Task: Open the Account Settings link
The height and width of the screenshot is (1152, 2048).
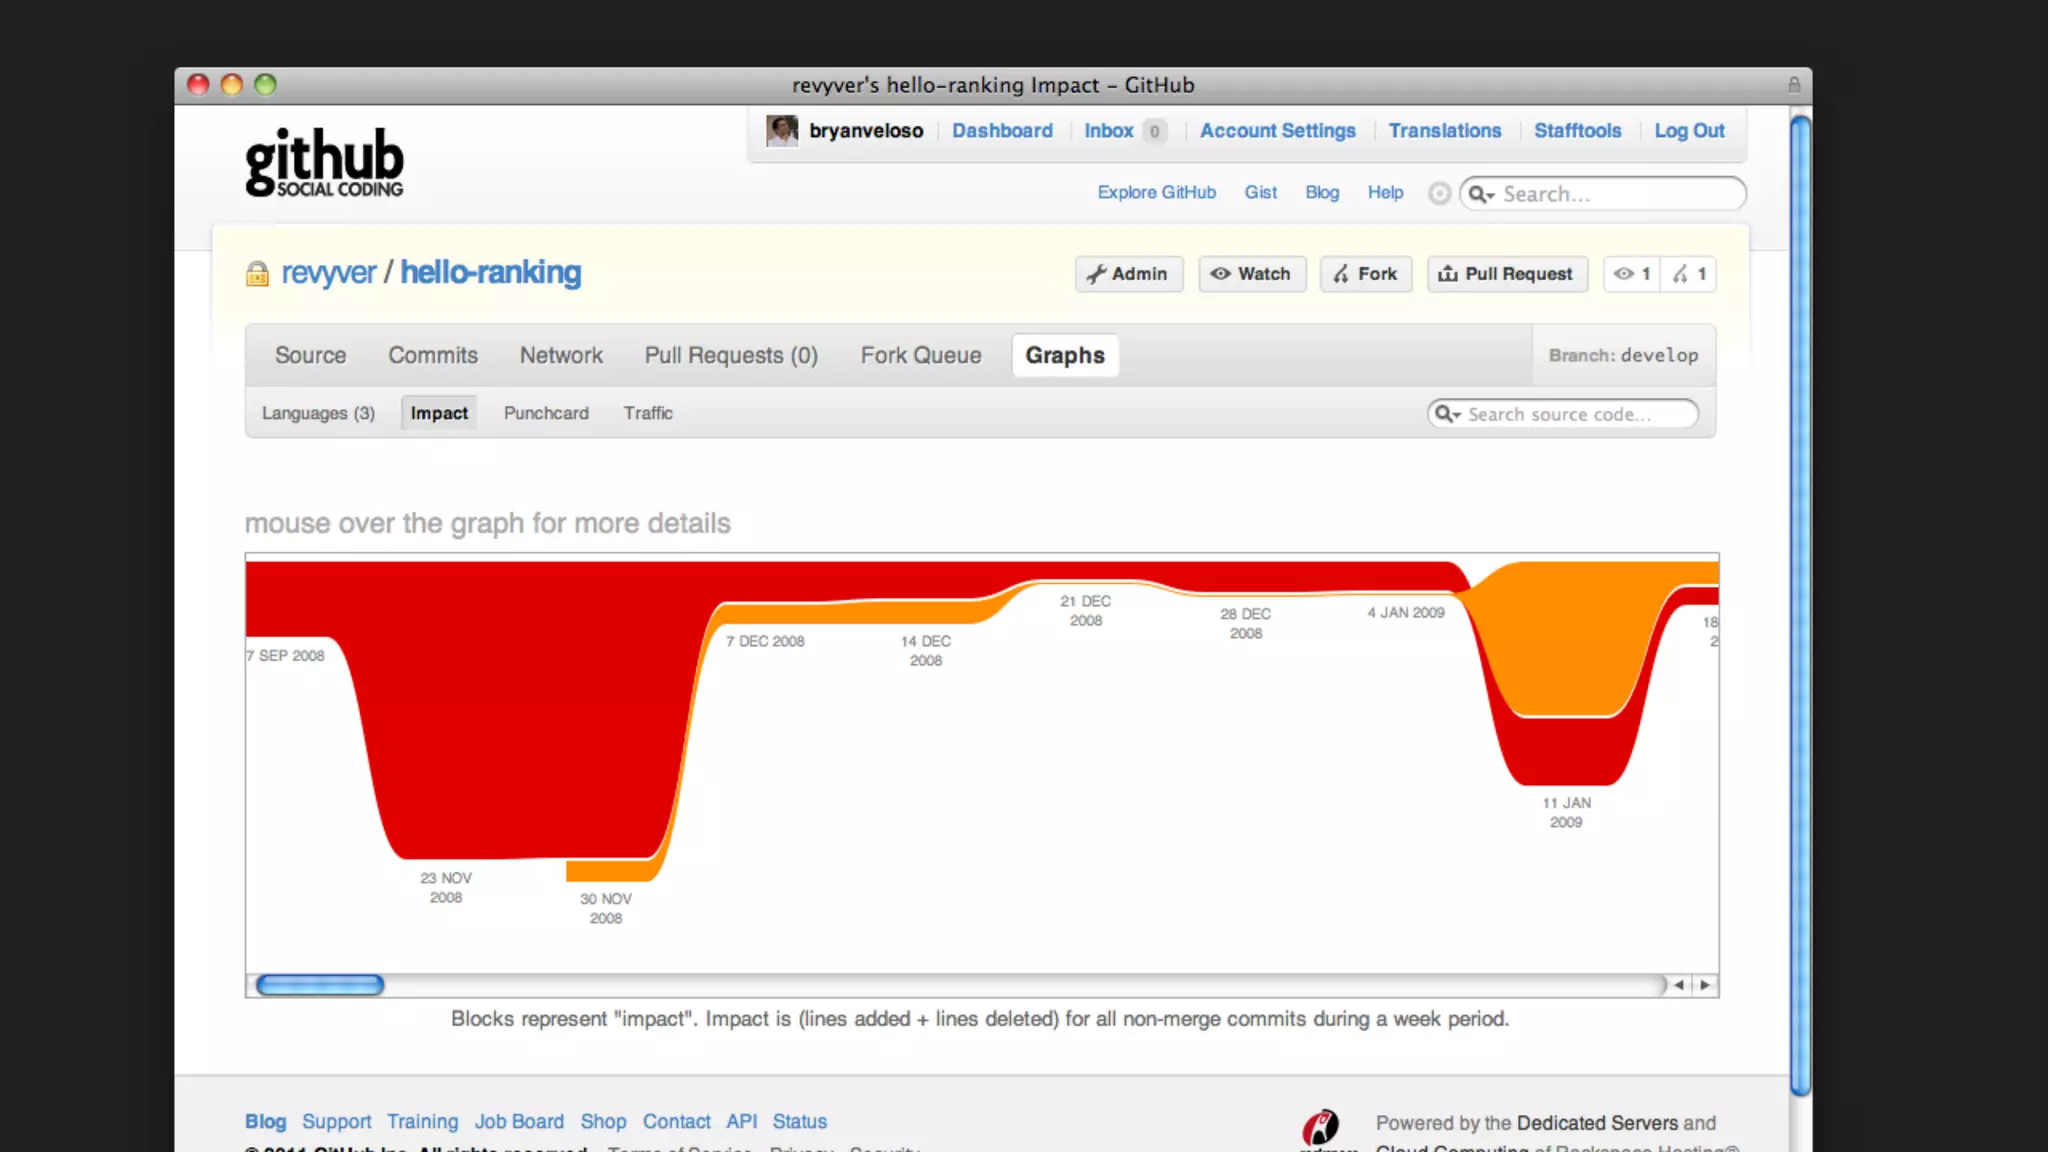Action: pyautogui.click(x=1277, y=131)
